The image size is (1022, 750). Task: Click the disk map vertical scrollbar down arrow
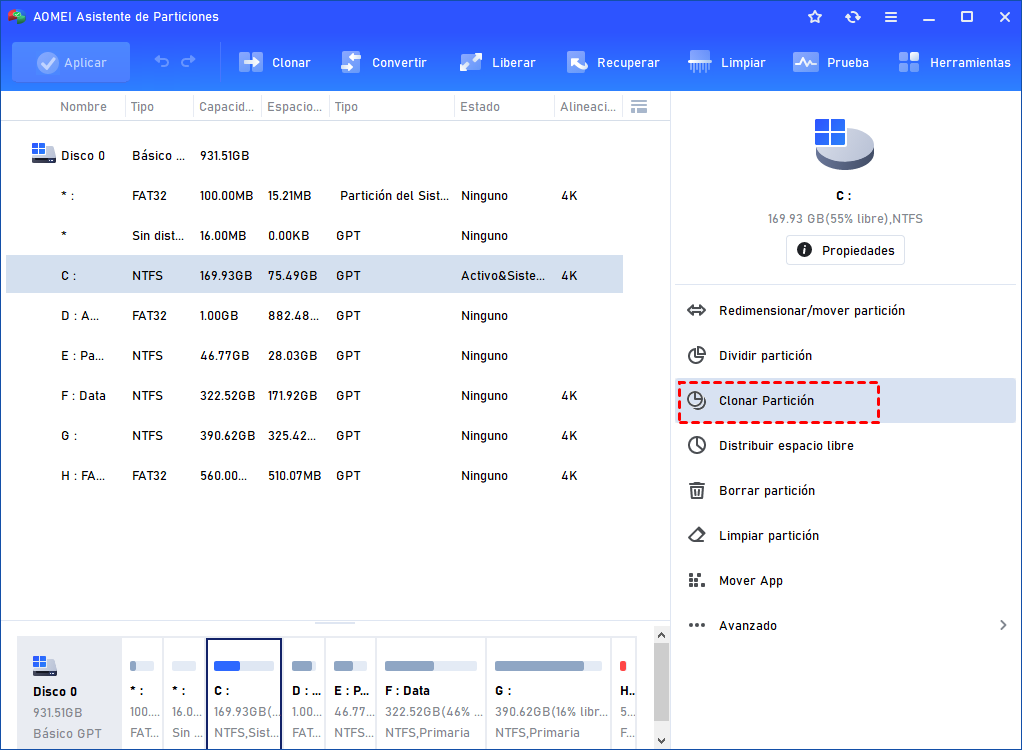click(661, 741)
